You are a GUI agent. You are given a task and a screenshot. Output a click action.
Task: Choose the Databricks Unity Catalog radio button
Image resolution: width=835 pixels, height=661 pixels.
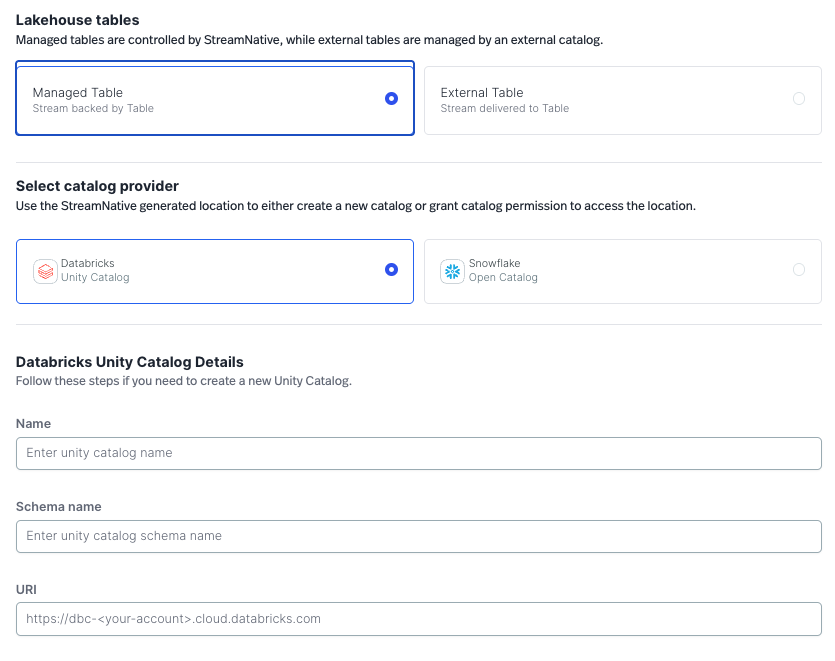391,269
